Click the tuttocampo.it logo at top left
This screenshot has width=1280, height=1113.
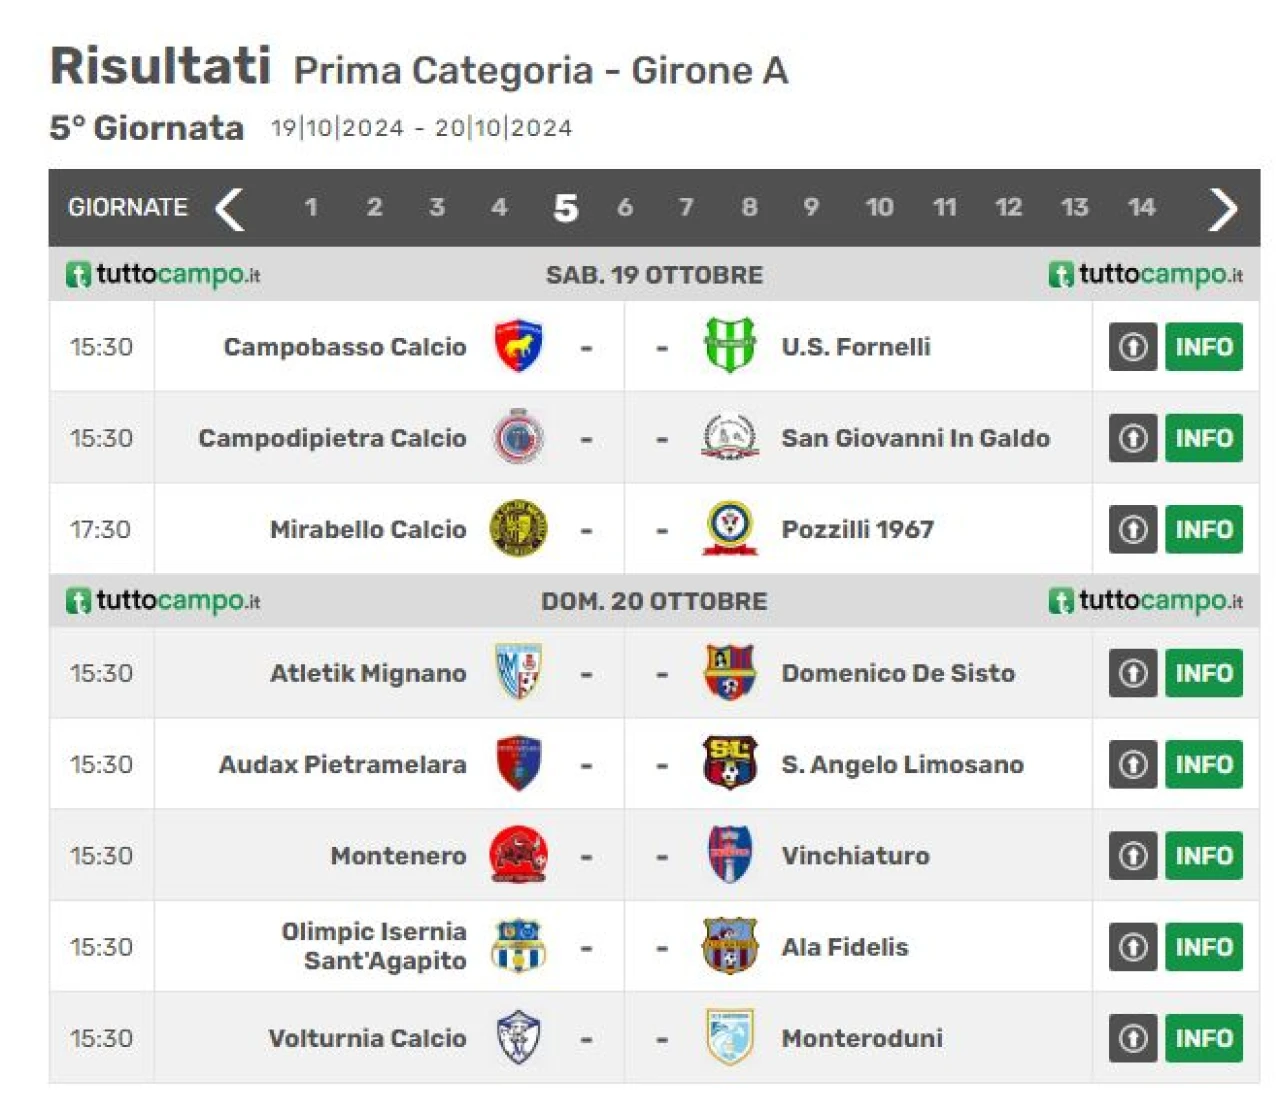click(x=163, y=274)
